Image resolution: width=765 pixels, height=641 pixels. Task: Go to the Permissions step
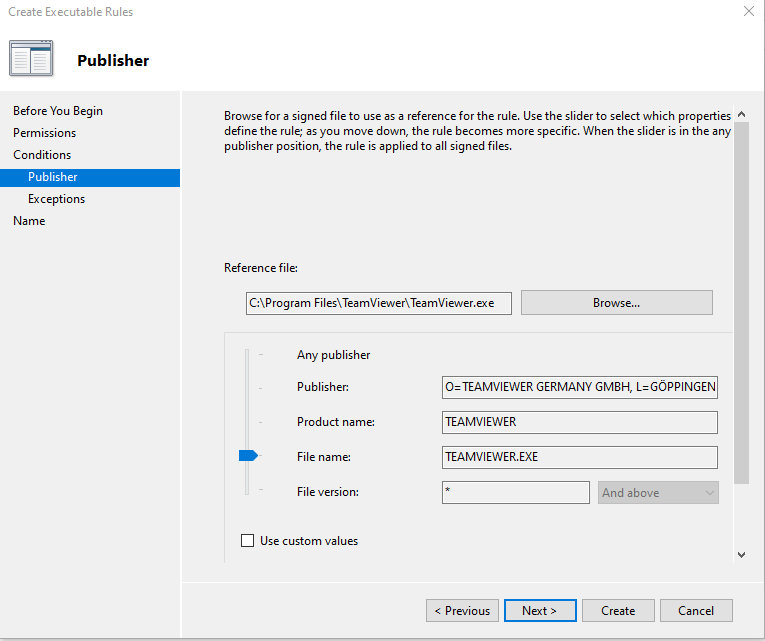(x=44, y=133)
